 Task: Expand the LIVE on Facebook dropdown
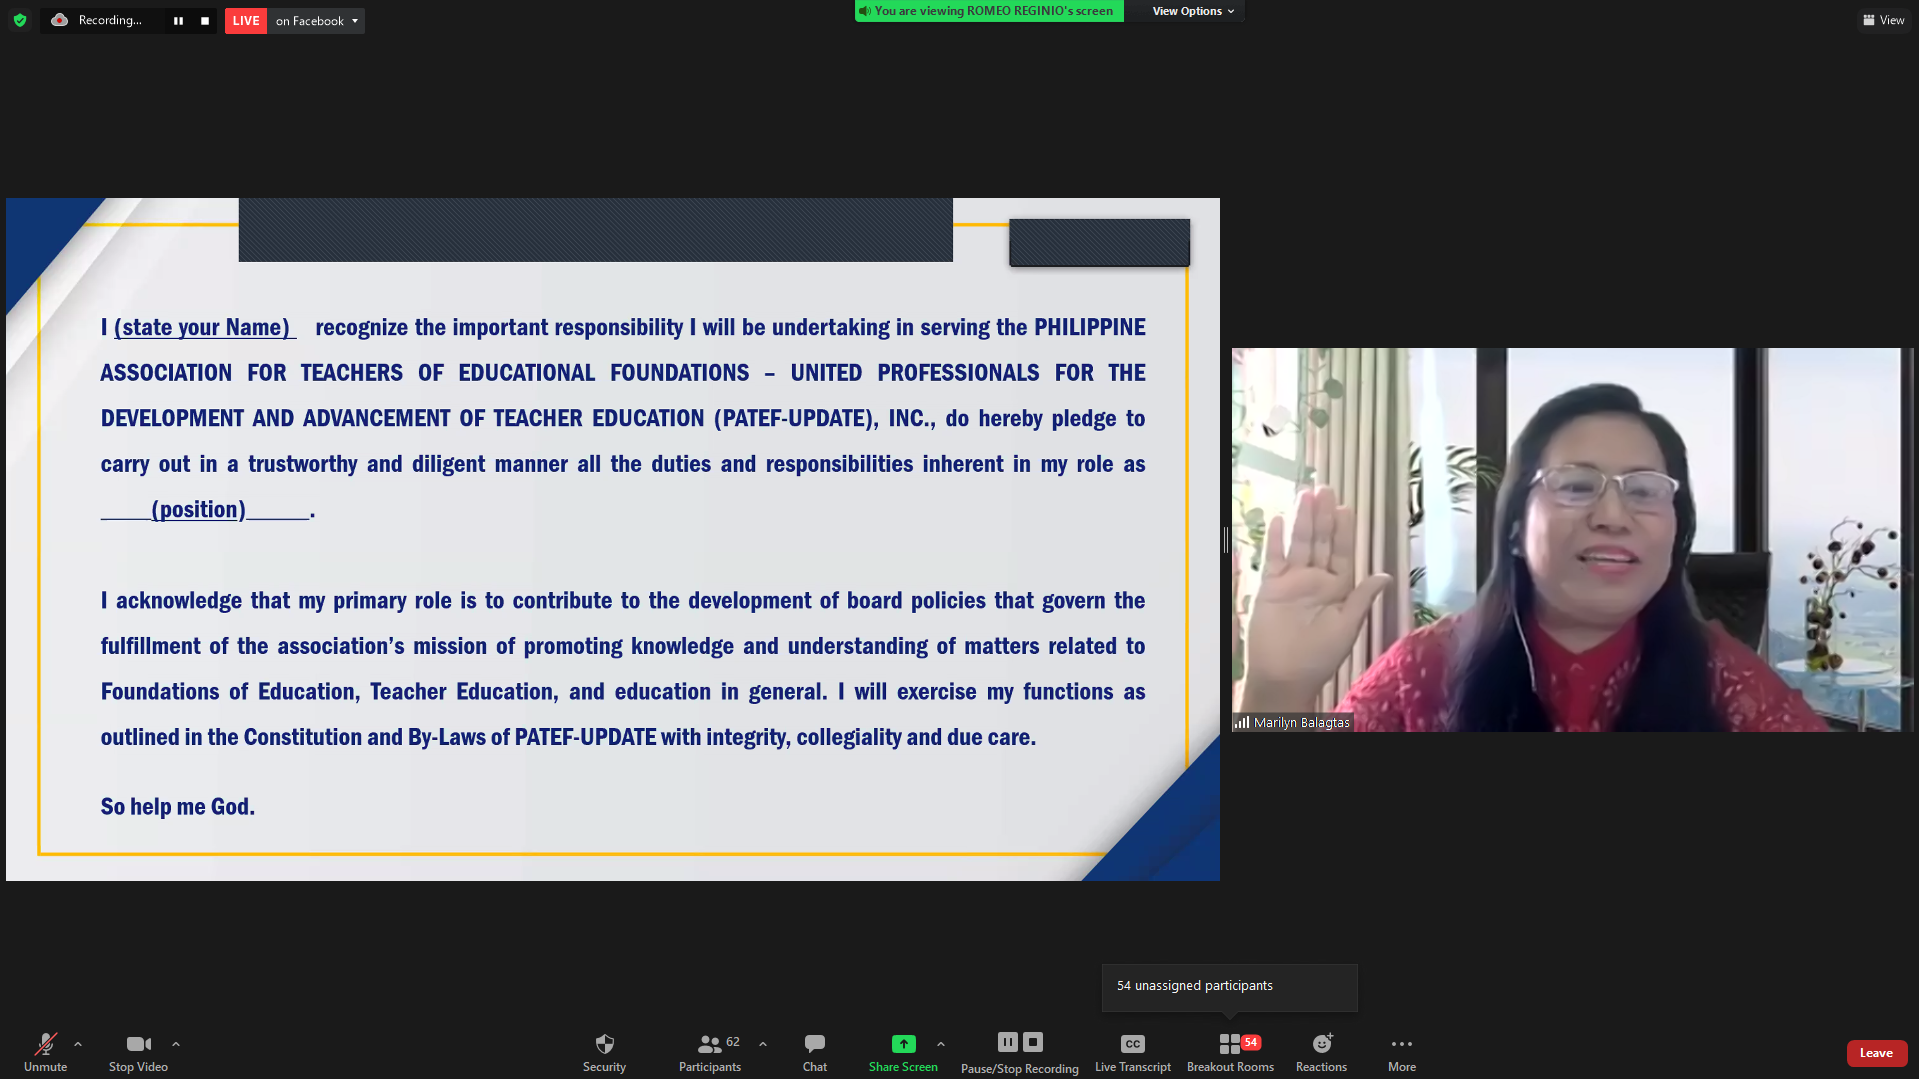354,21
